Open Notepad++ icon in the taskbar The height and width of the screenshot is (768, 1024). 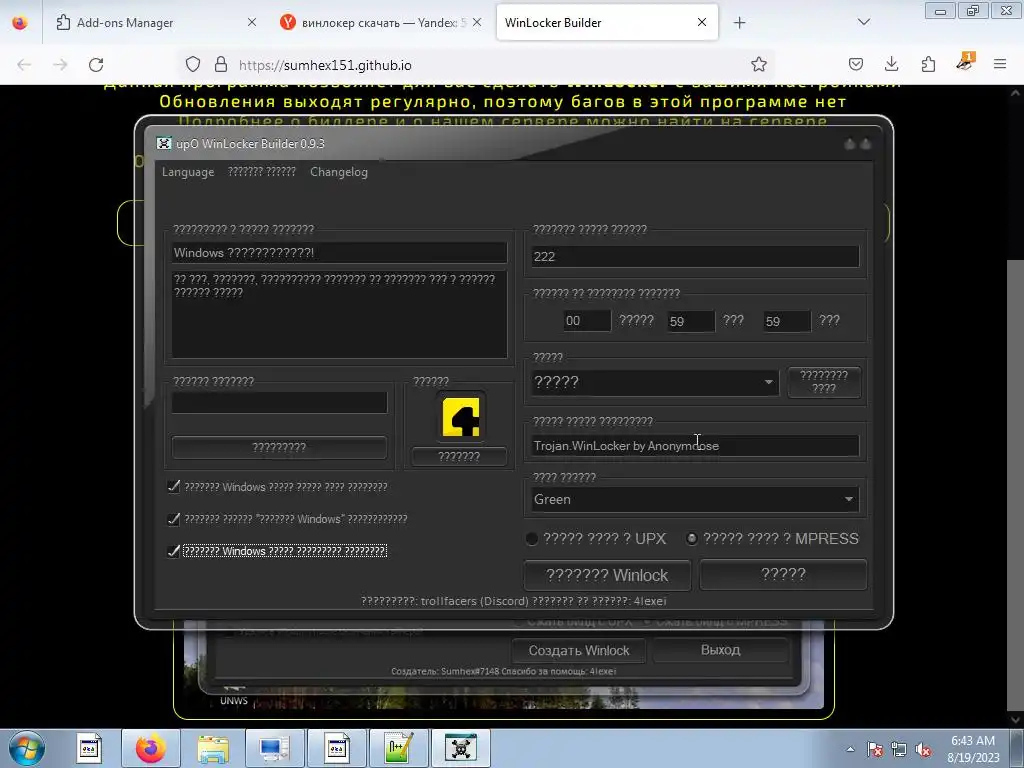pyautogui.click(x=398, y=748)
